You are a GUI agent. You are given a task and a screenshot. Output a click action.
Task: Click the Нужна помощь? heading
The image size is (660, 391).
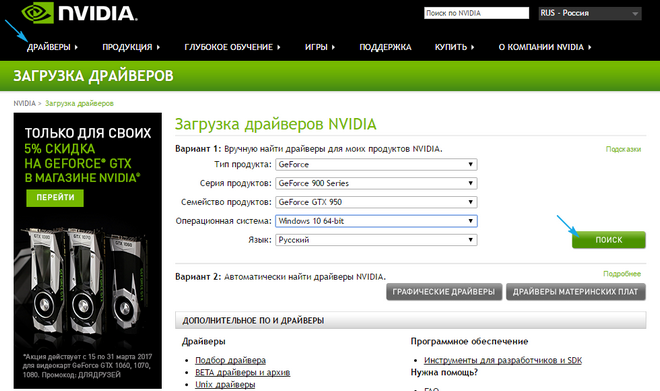[x=444, y=372]
